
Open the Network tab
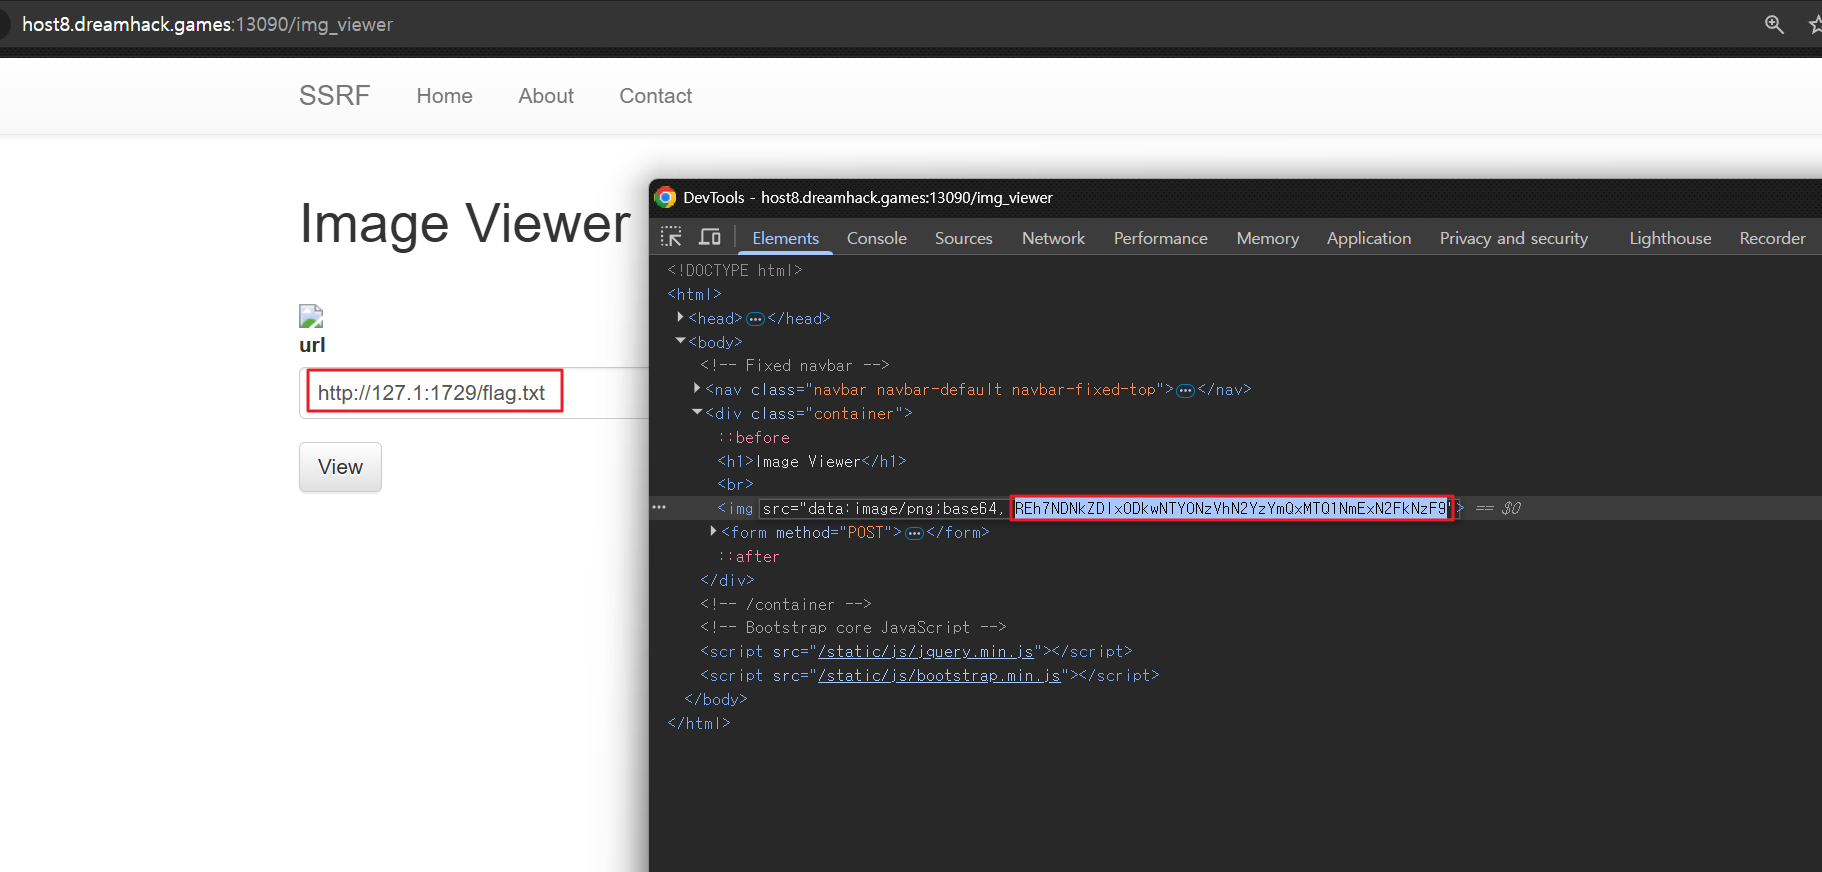pyautogui.click(x=1053, y=238)
